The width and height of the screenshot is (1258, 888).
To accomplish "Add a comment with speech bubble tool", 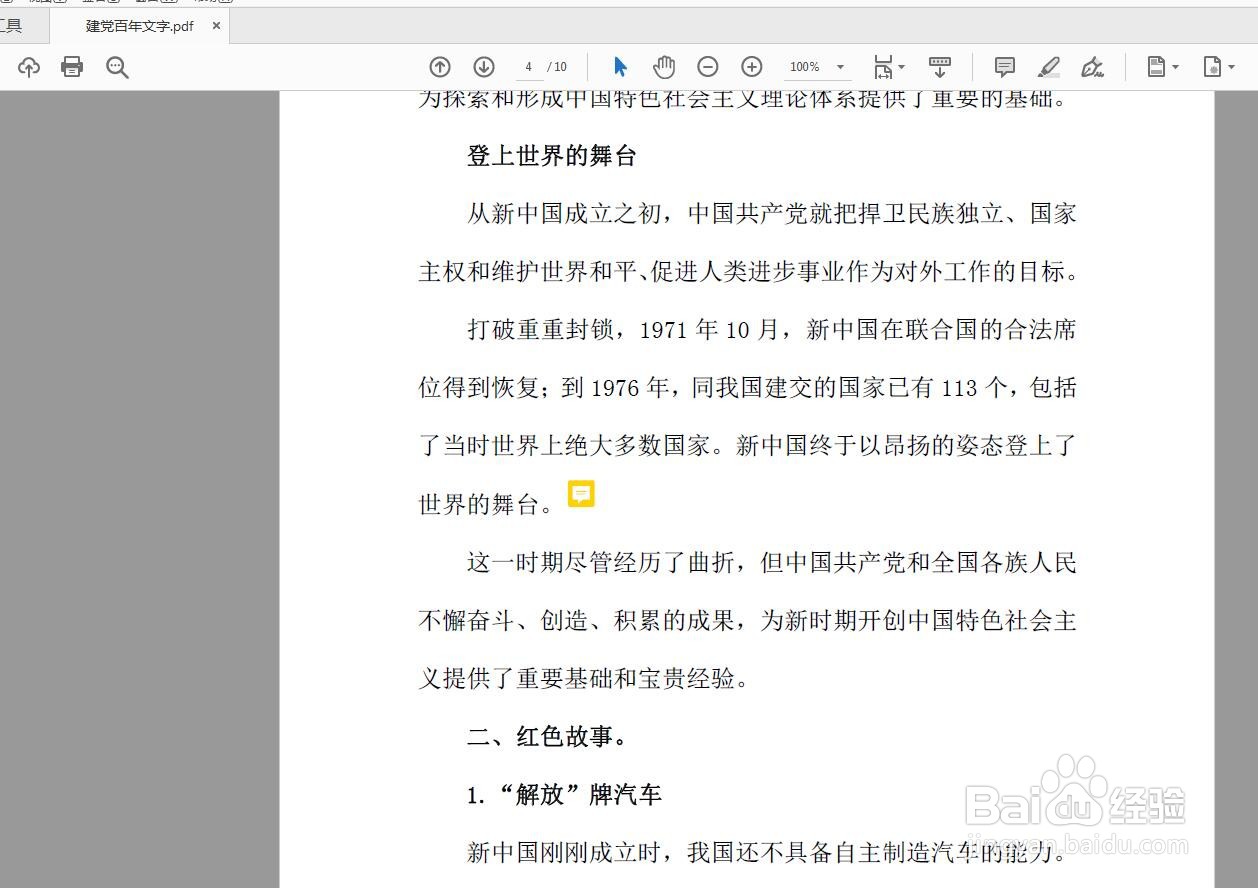I will tap(1005, 67).
